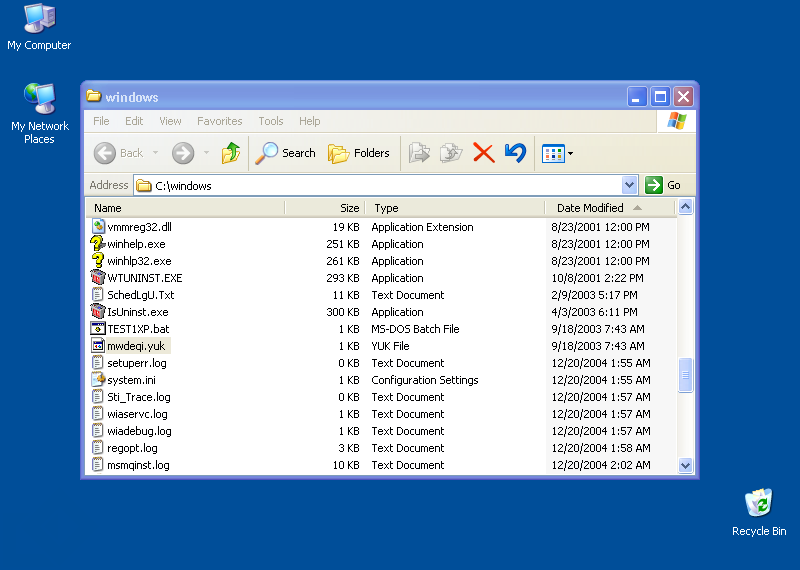
Task: Open the File menu
Action: coord(101,121)
